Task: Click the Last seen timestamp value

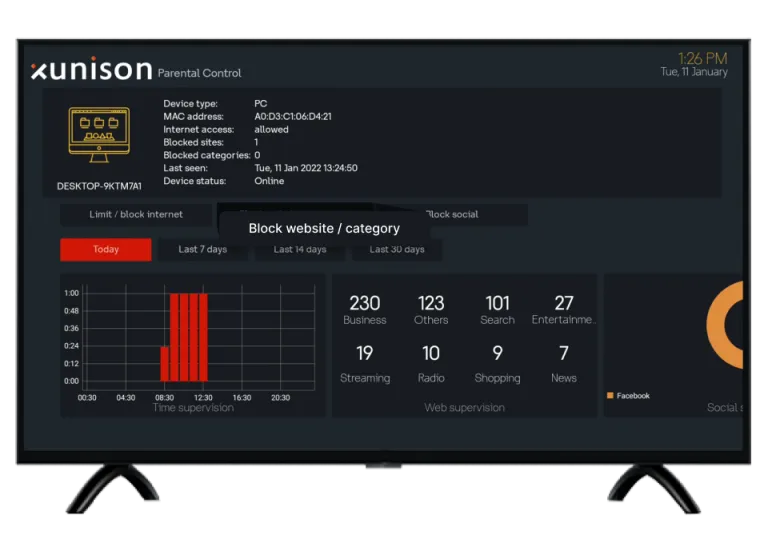Action: click(306, 168)
